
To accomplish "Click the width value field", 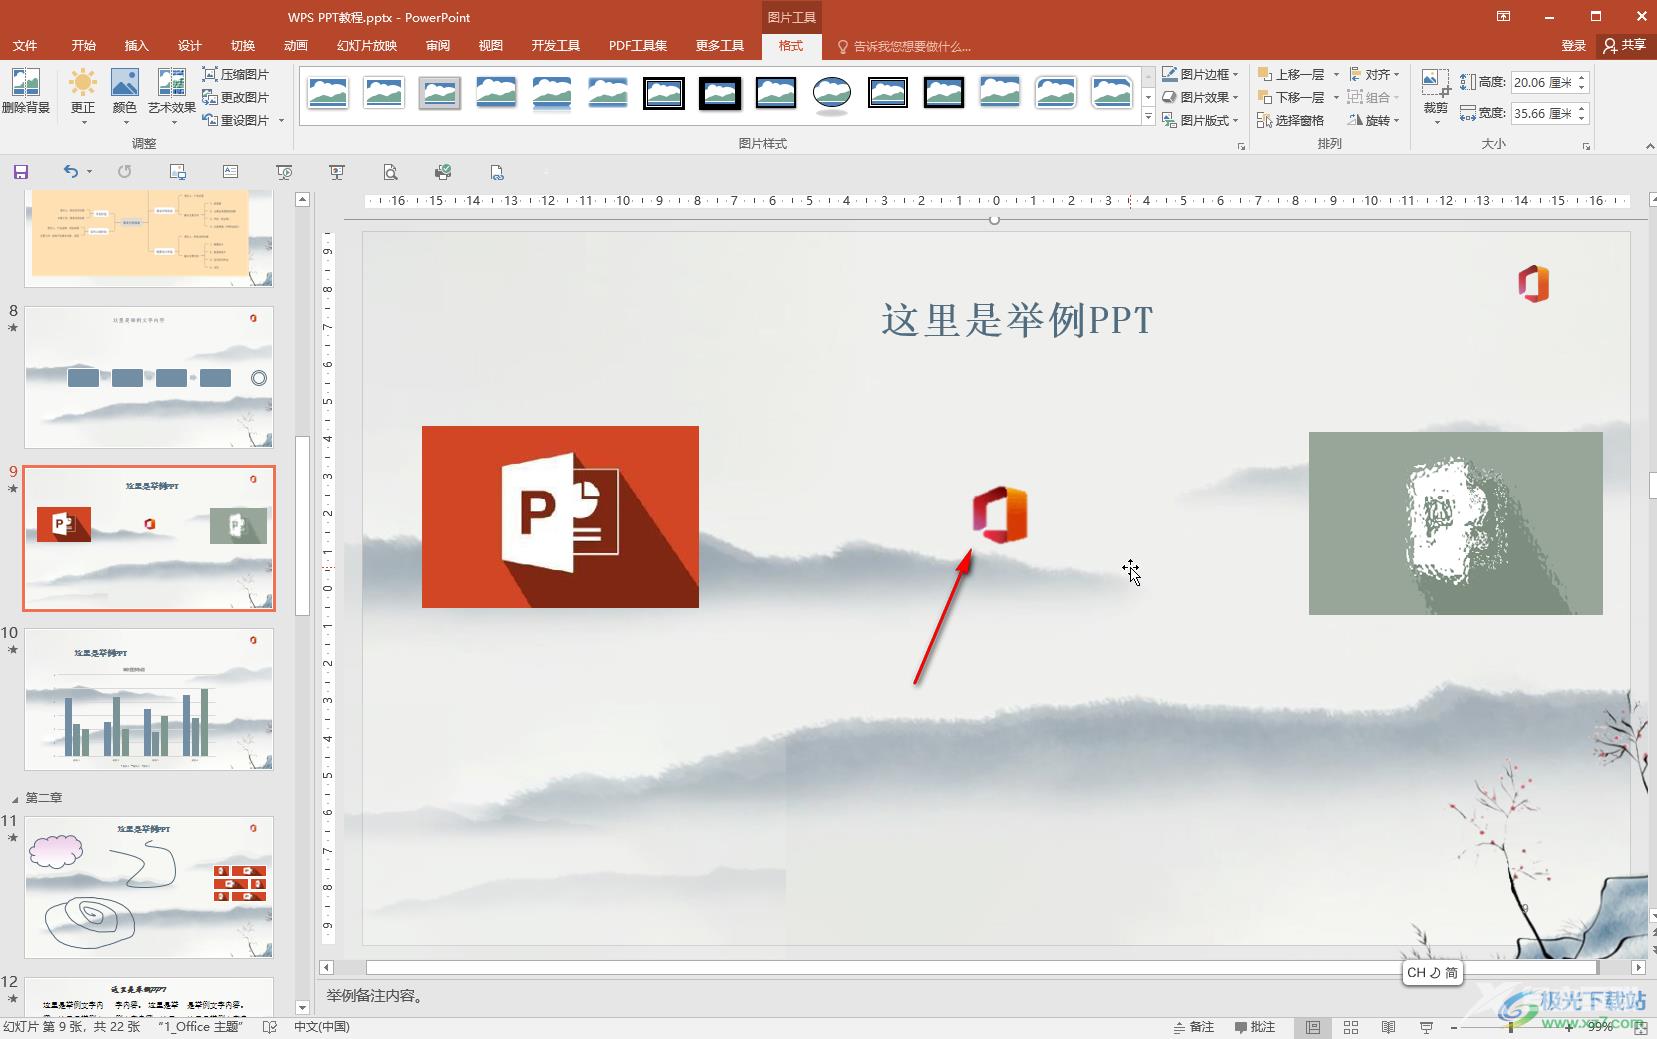I will [x=1541, y=113].
